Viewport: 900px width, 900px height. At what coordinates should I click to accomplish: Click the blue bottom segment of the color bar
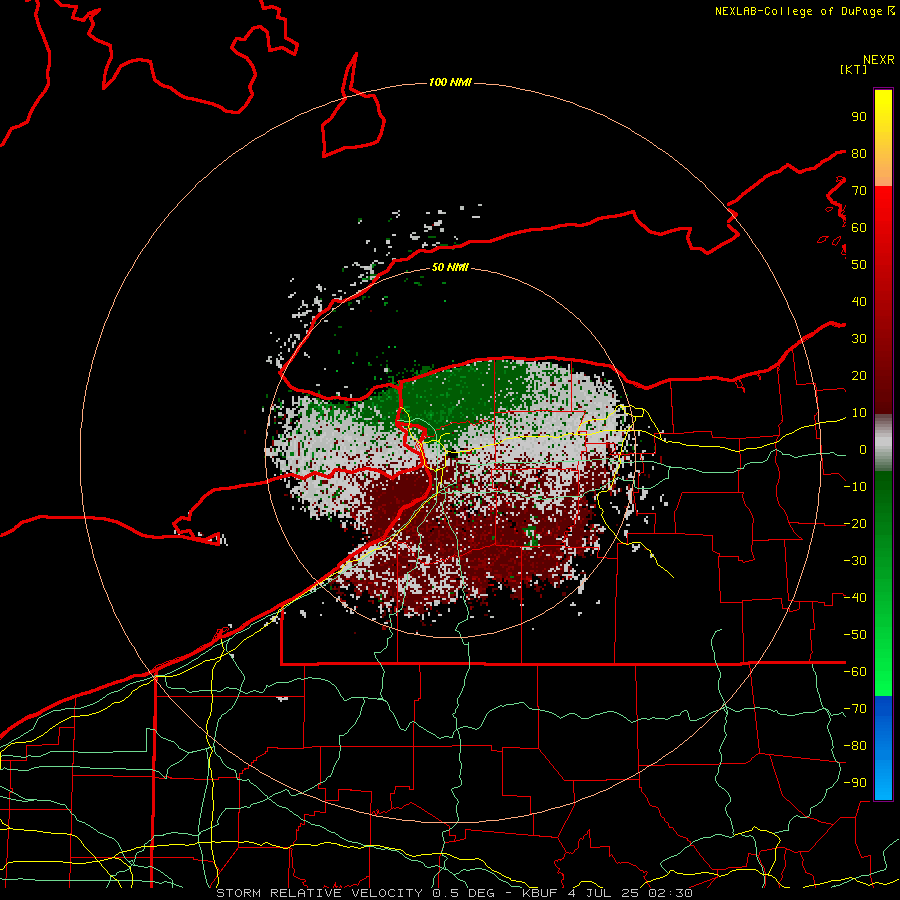coord(883,748)
